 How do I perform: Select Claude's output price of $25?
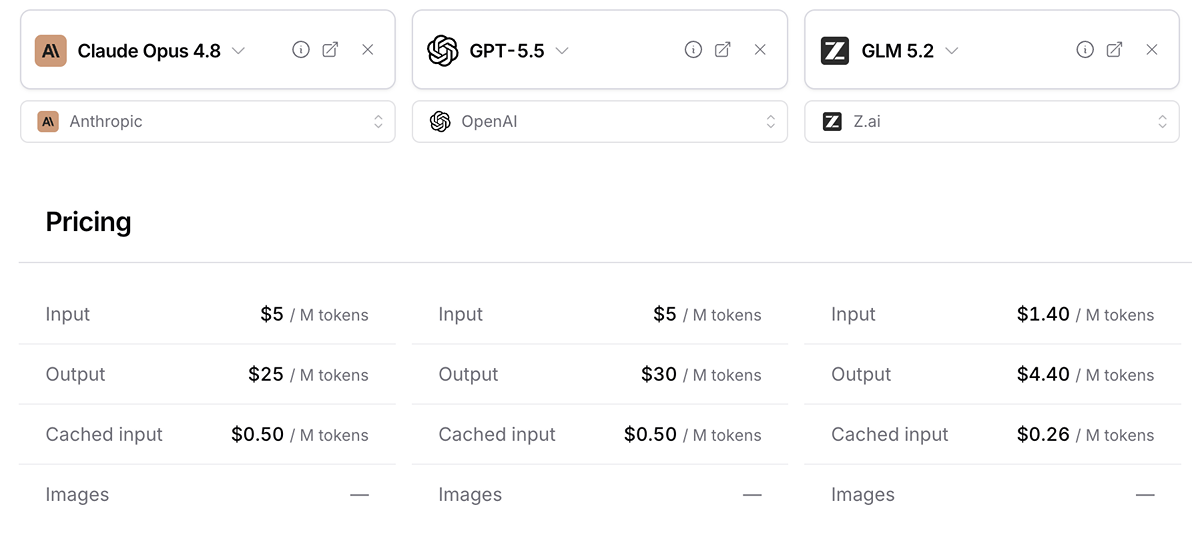click(266, 374)
